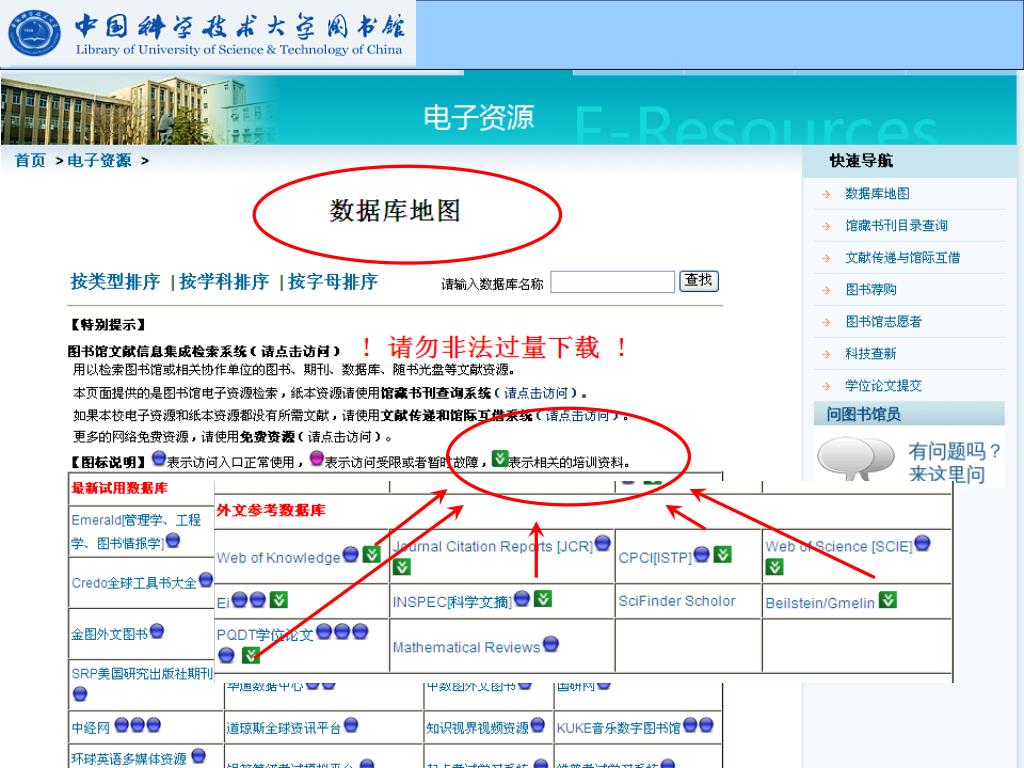
Task: Click the blue access icon under SRP美国研究出版社期刊
Action: [x=80, y=694]
